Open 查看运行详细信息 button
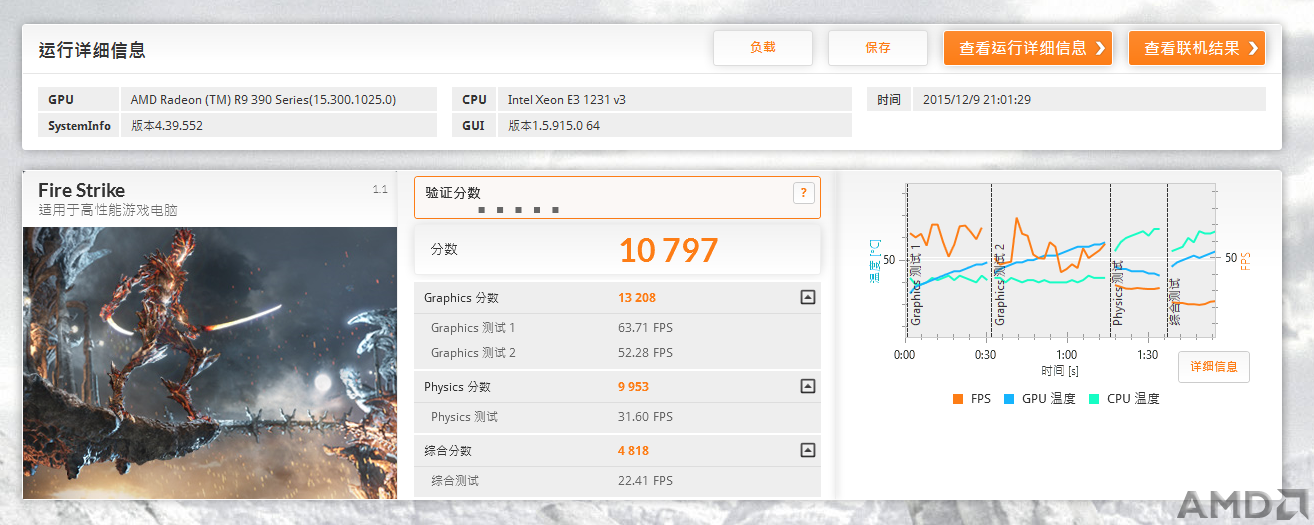 (x=1028, y=47)
